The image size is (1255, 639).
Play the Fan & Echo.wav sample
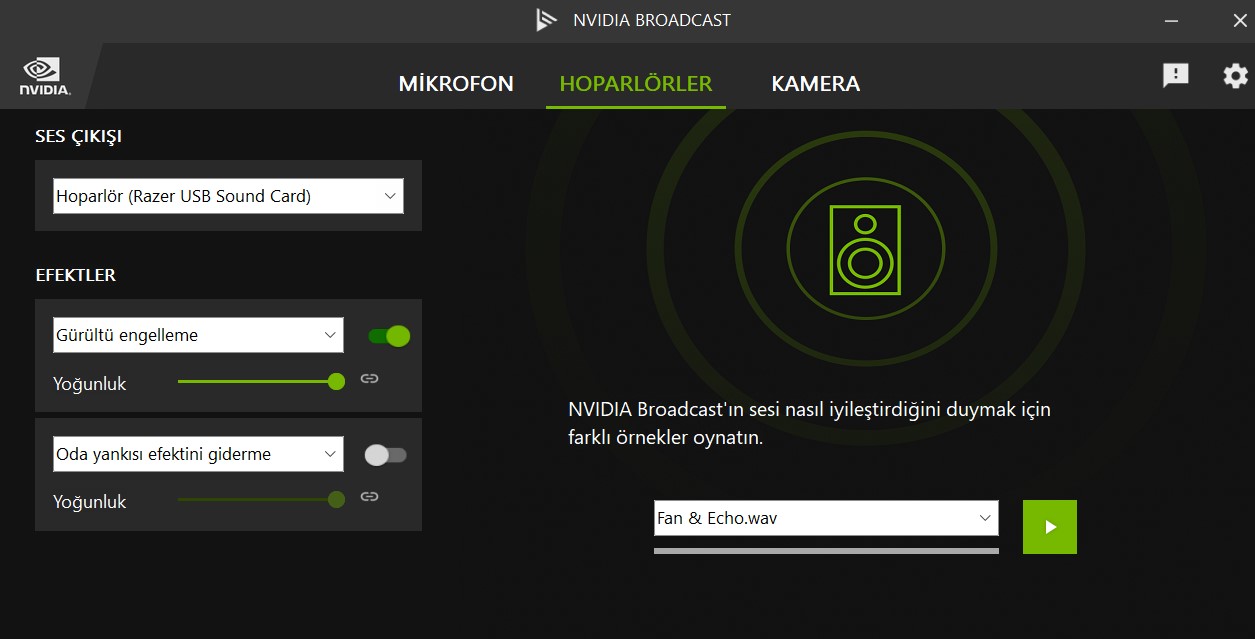click(1050, 527)
